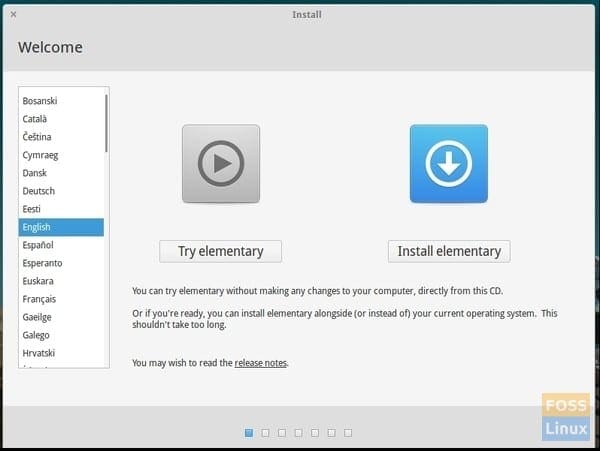Select Català in the language list
600x451 pixels.
tap(61, 119)
